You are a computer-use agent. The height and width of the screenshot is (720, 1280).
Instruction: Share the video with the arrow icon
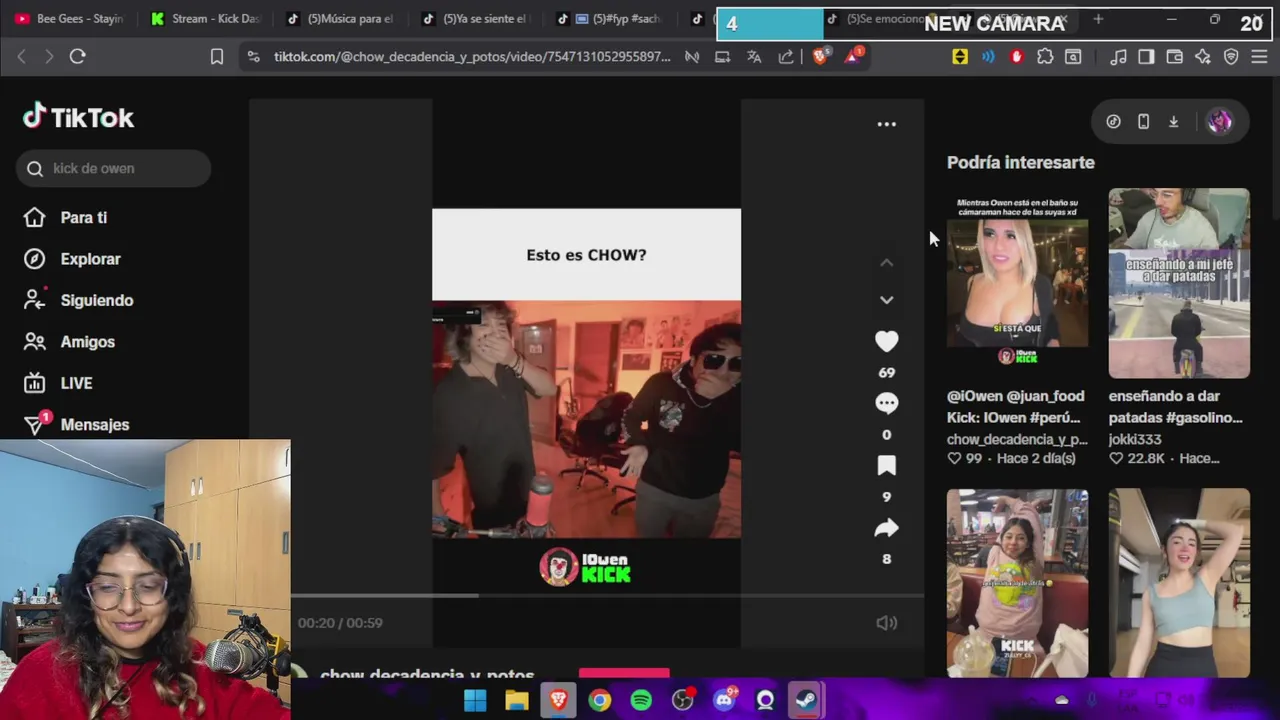pyautogui.click(x=886, y=528)
